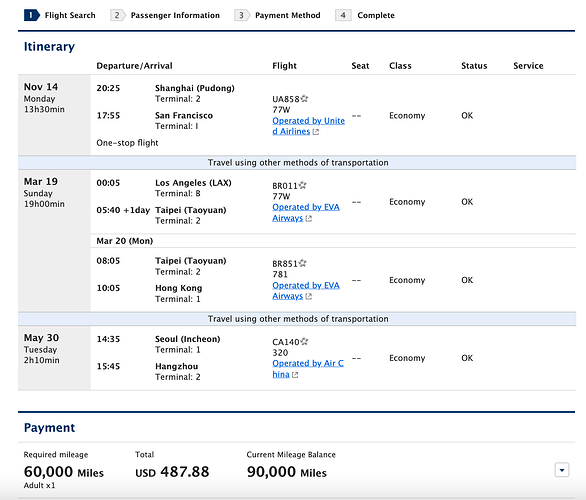Click the Service column header
586x500 pixels.
[528, 66]
